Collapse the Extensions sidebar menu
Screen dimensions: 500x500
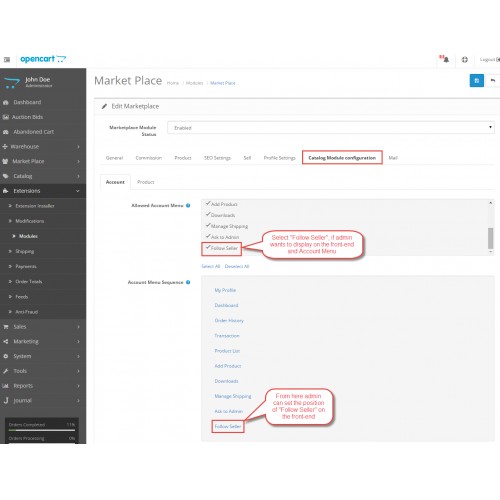pos(43,191)
